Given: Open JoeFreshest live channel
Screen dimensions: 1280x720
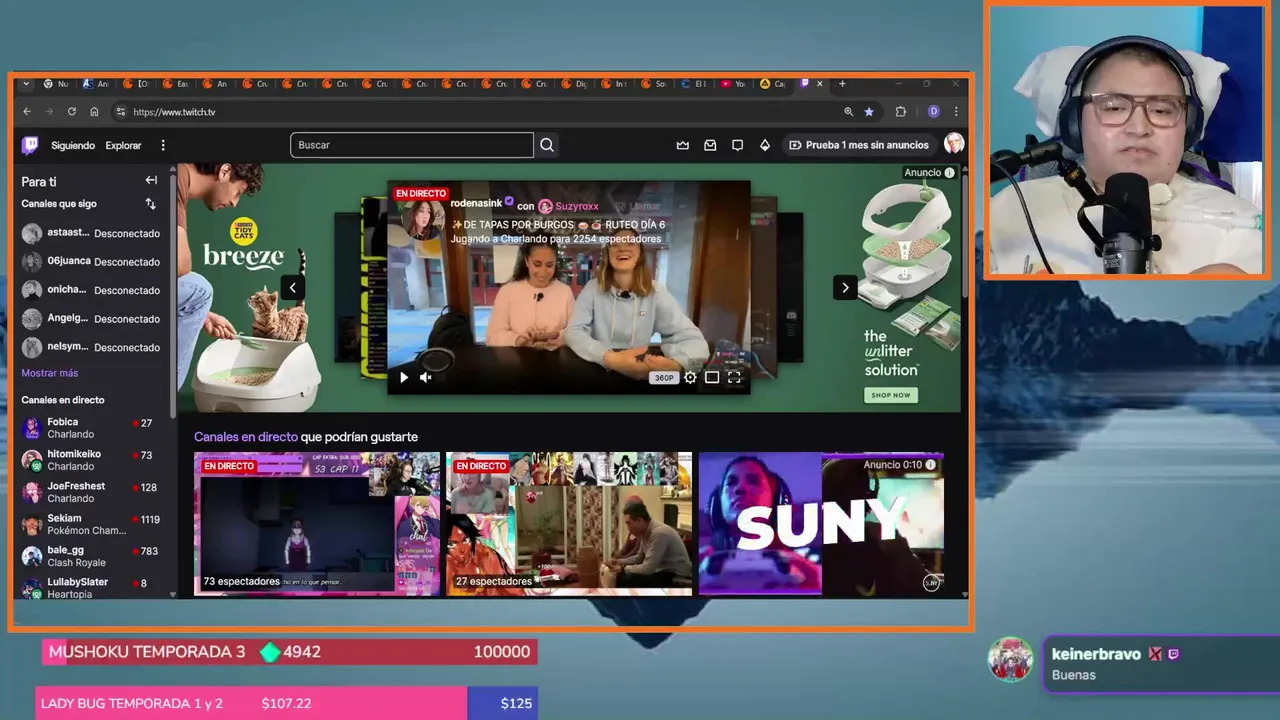Looking at the screenshot, I should [91, 492].
